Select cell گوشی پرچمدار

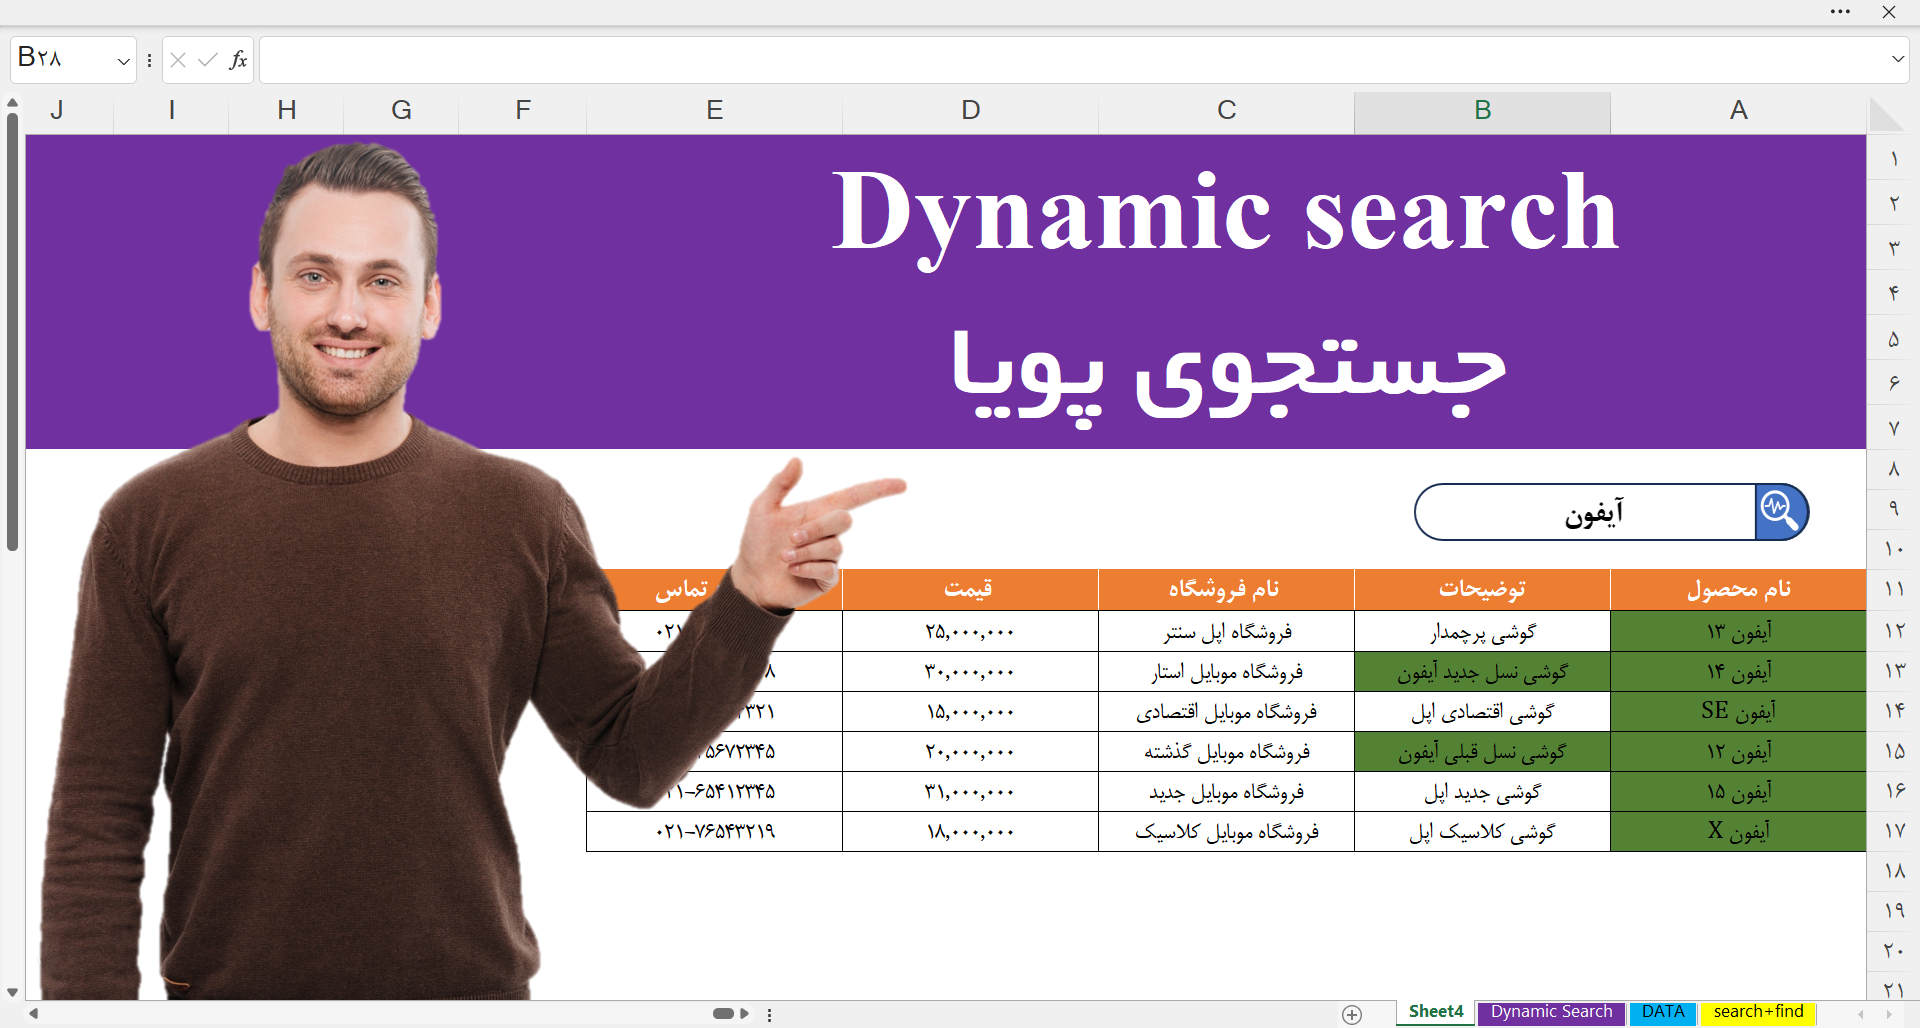1482,631
